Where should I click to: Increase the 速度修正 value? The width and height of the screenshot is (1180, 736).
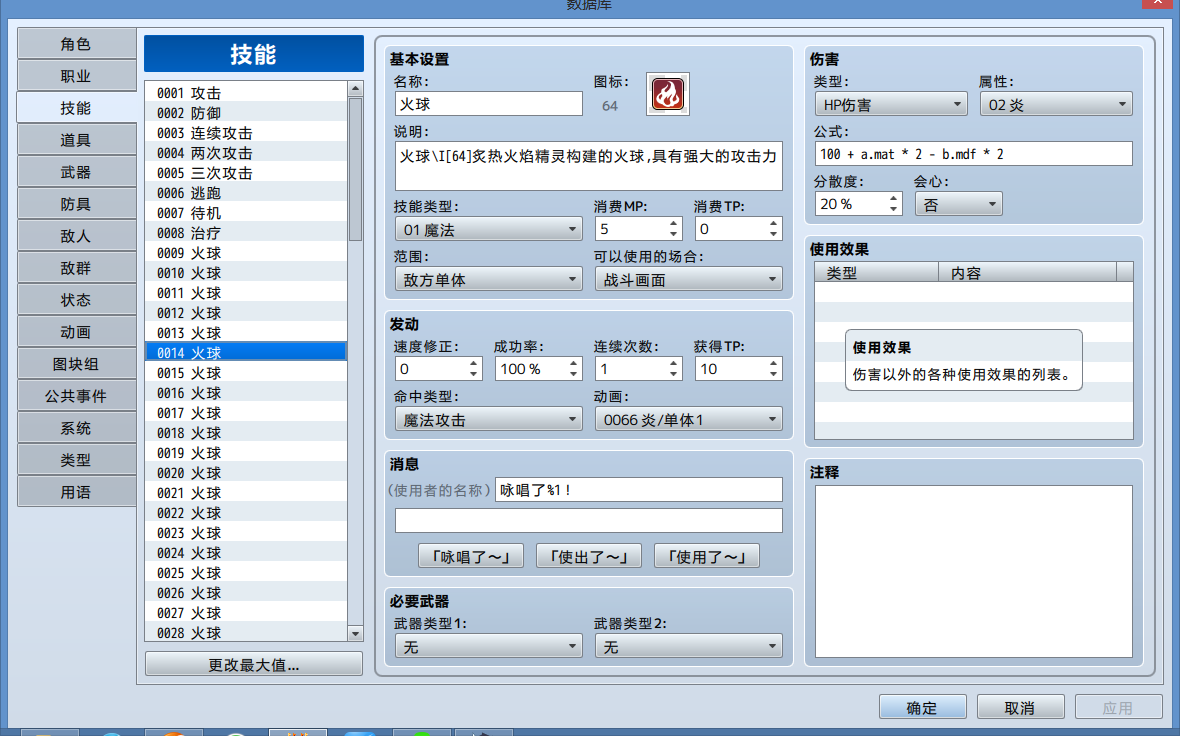473,363
